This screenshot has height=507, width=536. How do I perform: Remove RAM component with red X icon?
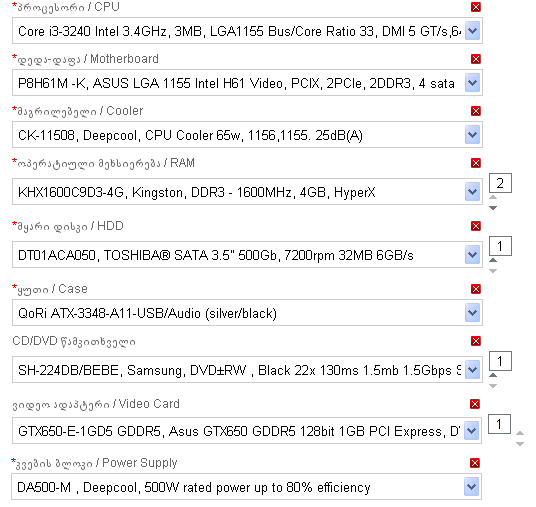click(x=475, y=163)
